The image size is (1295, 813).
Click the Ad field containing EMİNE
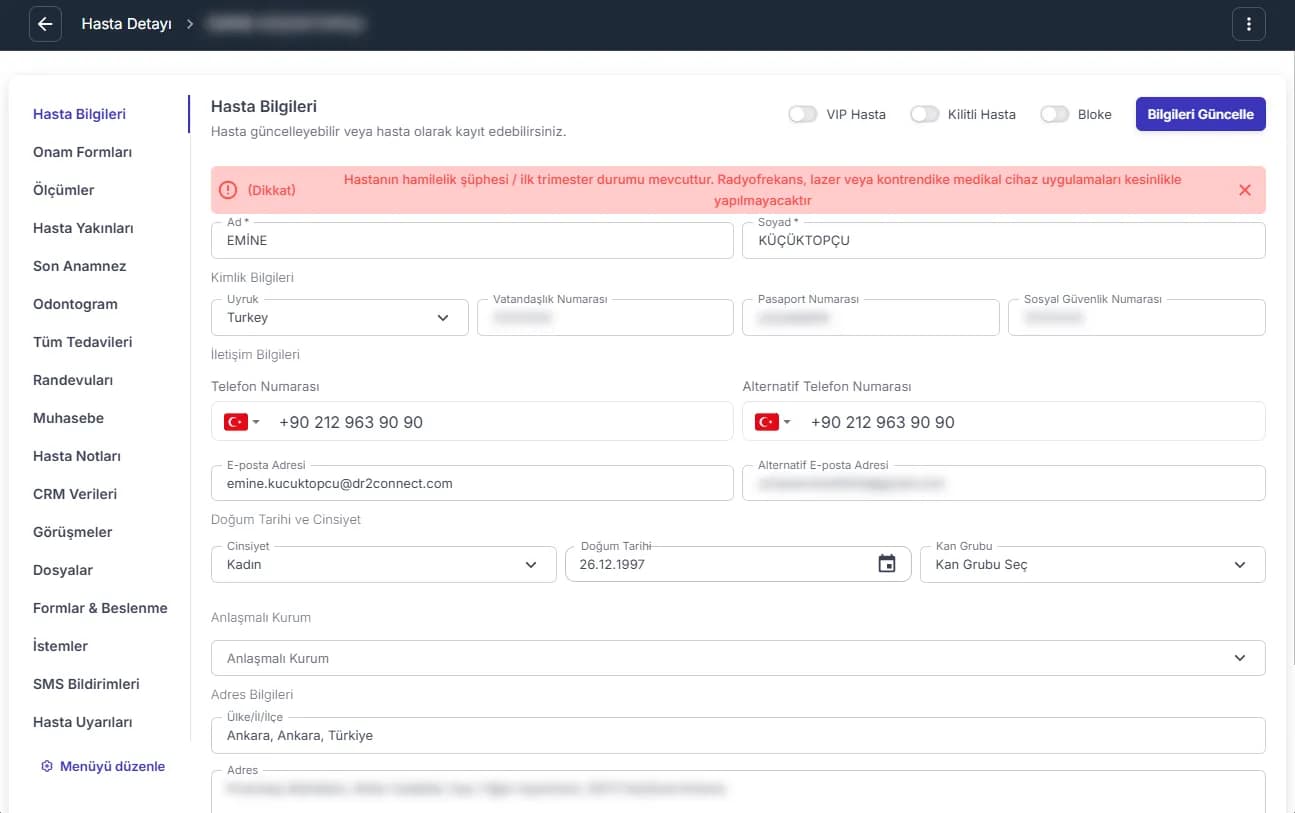[x=472, y=240]
